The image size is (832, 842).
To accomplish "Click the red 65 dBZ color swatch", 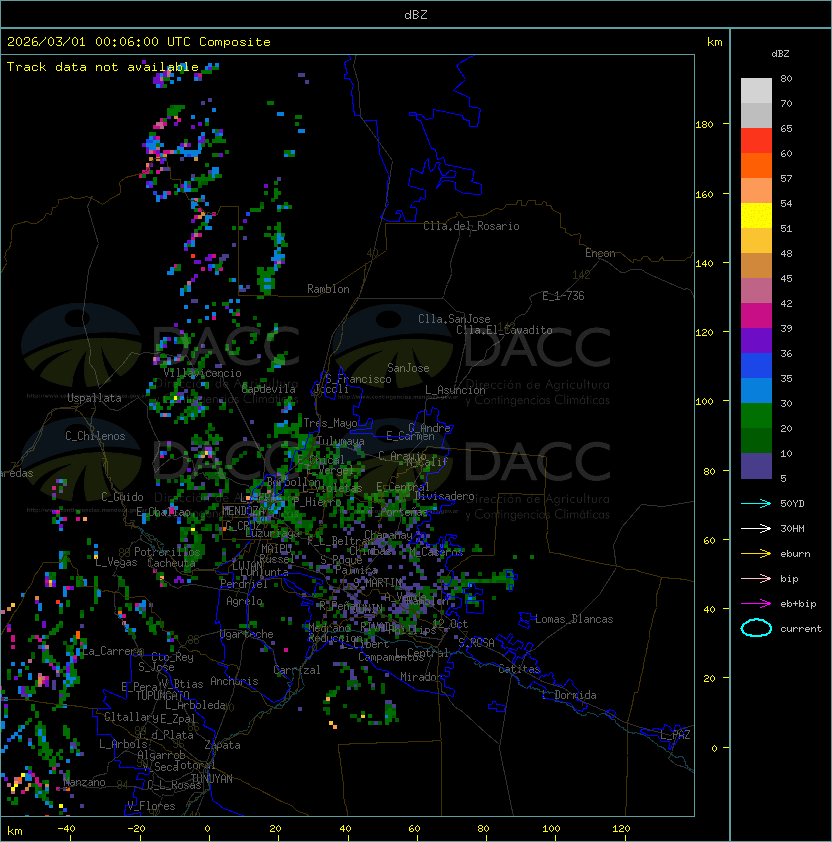I will coord(756,141).
